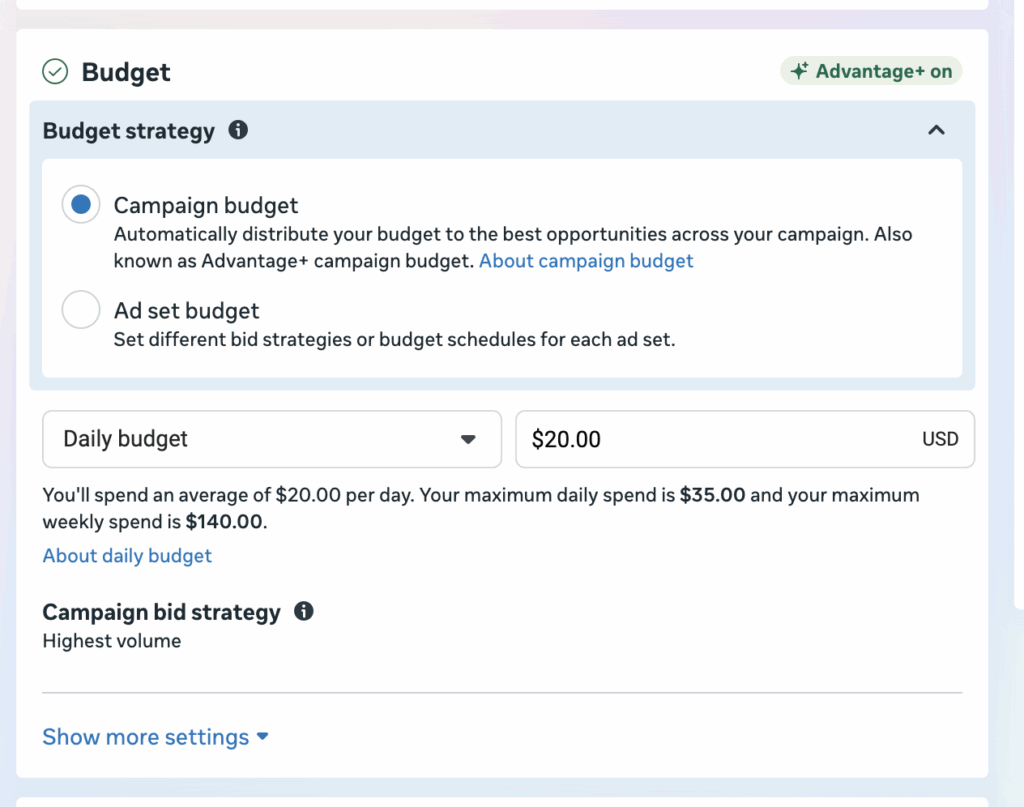Click the Advantage+ on badge
1024x807 pixels.
tap(871, 71)
